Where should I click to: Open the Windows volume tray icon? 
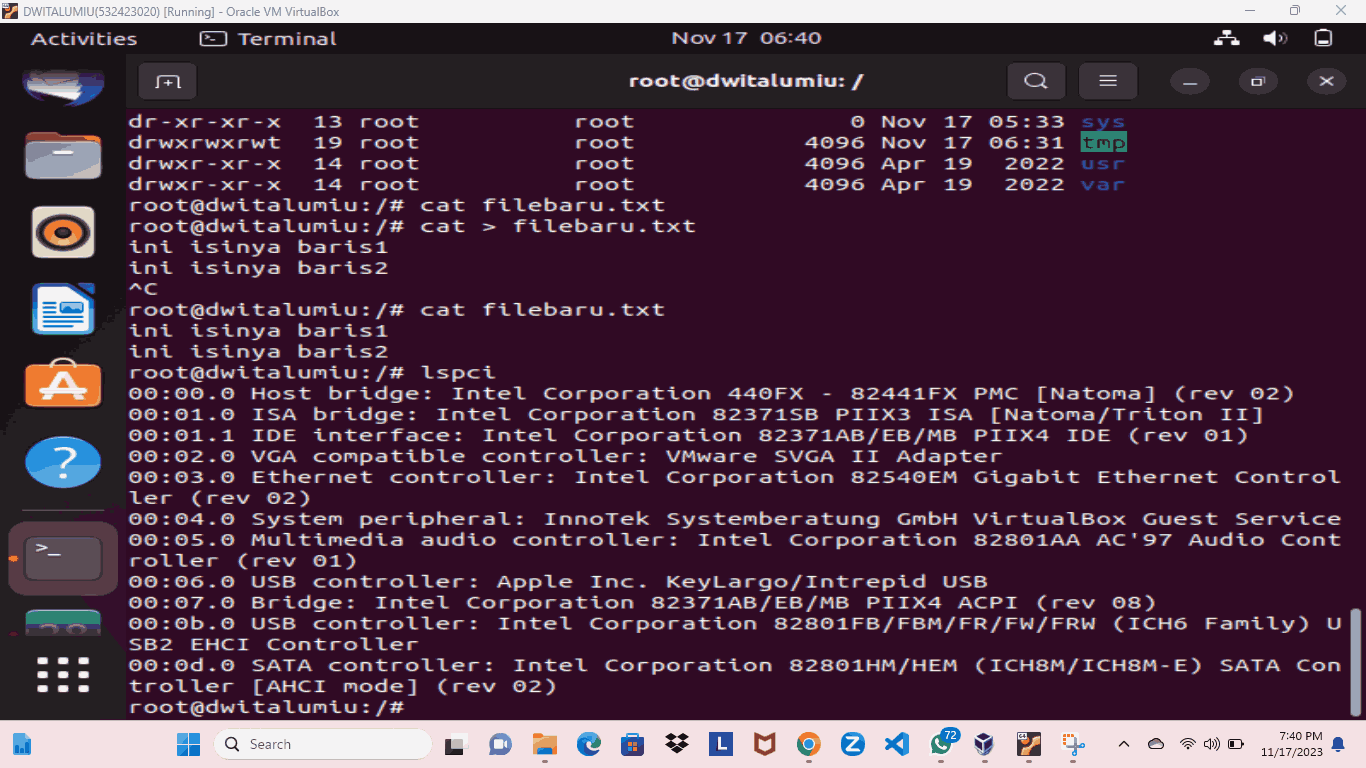click(1211, 744)
